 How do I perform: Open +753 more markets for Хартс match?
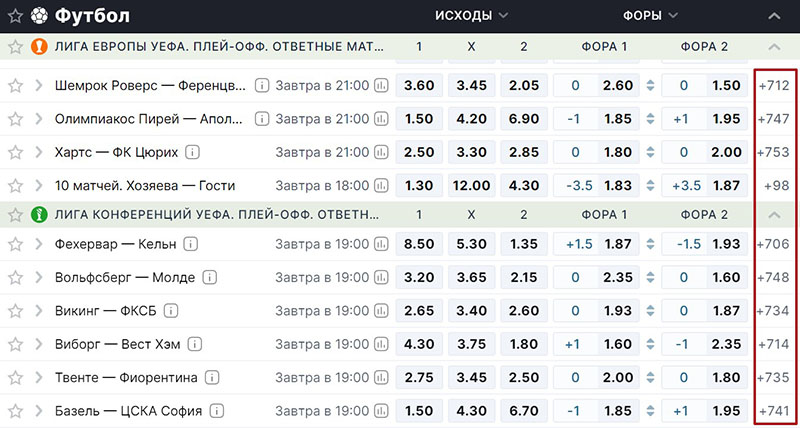click(773, 152)
